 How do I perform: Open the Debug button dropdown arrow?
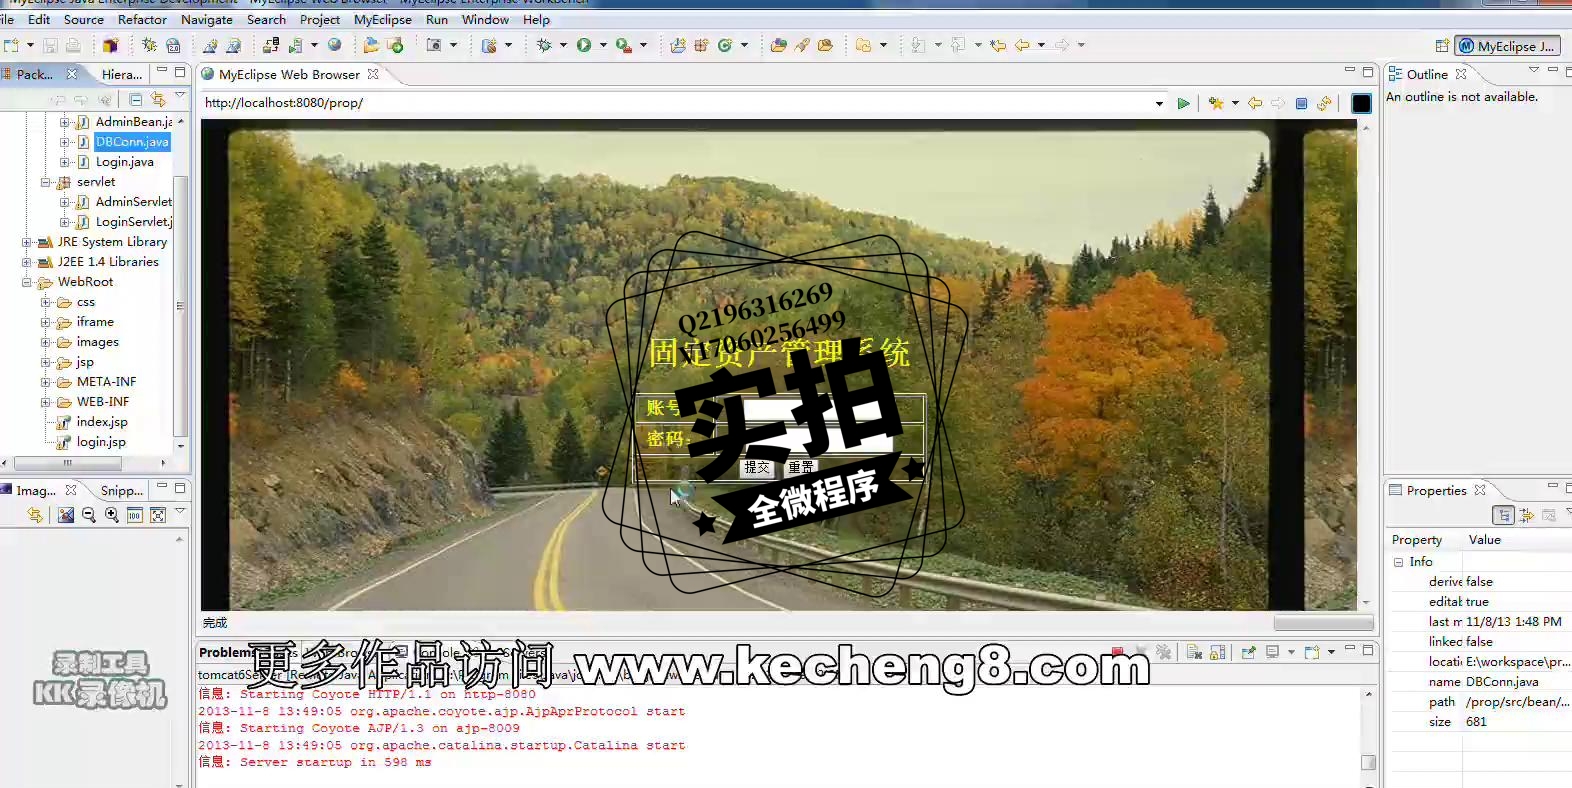coord(563,45)
